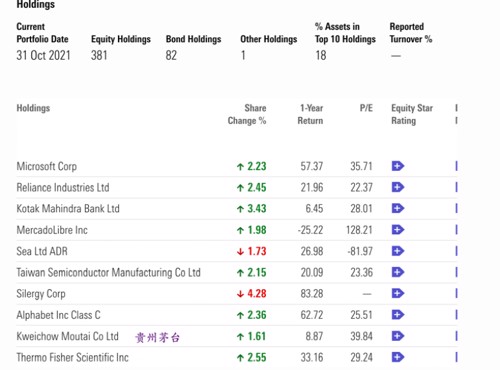The height and width of the screenshot is (370, 500).
Task: Click Reliance P/E value 22.37
Action: tap(361, 187)
